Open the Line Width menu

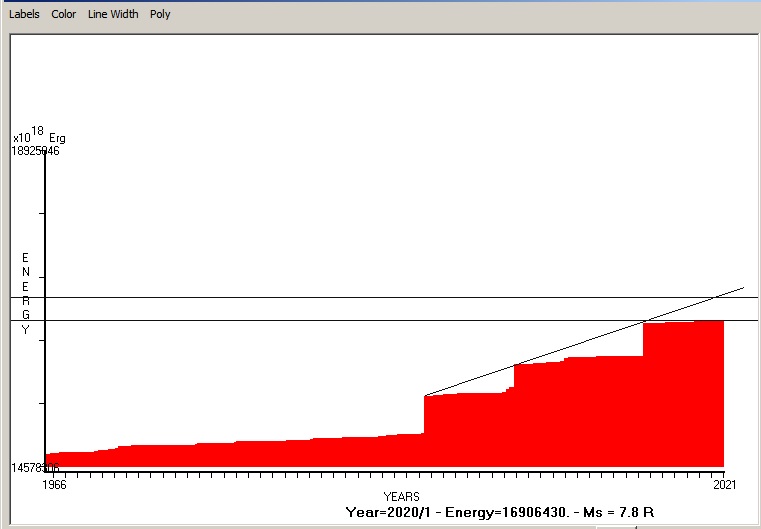tap(113, 15)
